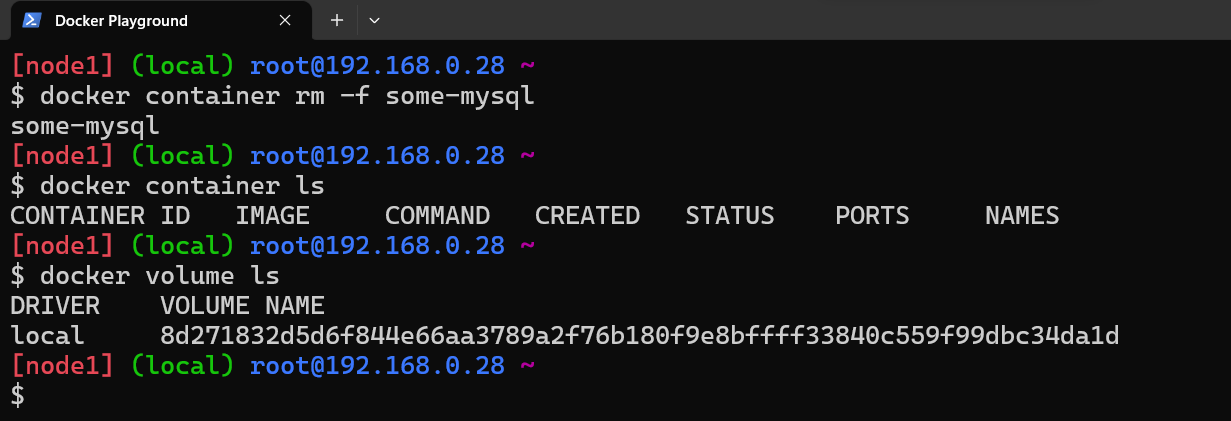Select the Docker Playground tab title
The width and height of the screenshot is (1231, 421).
(x=121, y=20)
